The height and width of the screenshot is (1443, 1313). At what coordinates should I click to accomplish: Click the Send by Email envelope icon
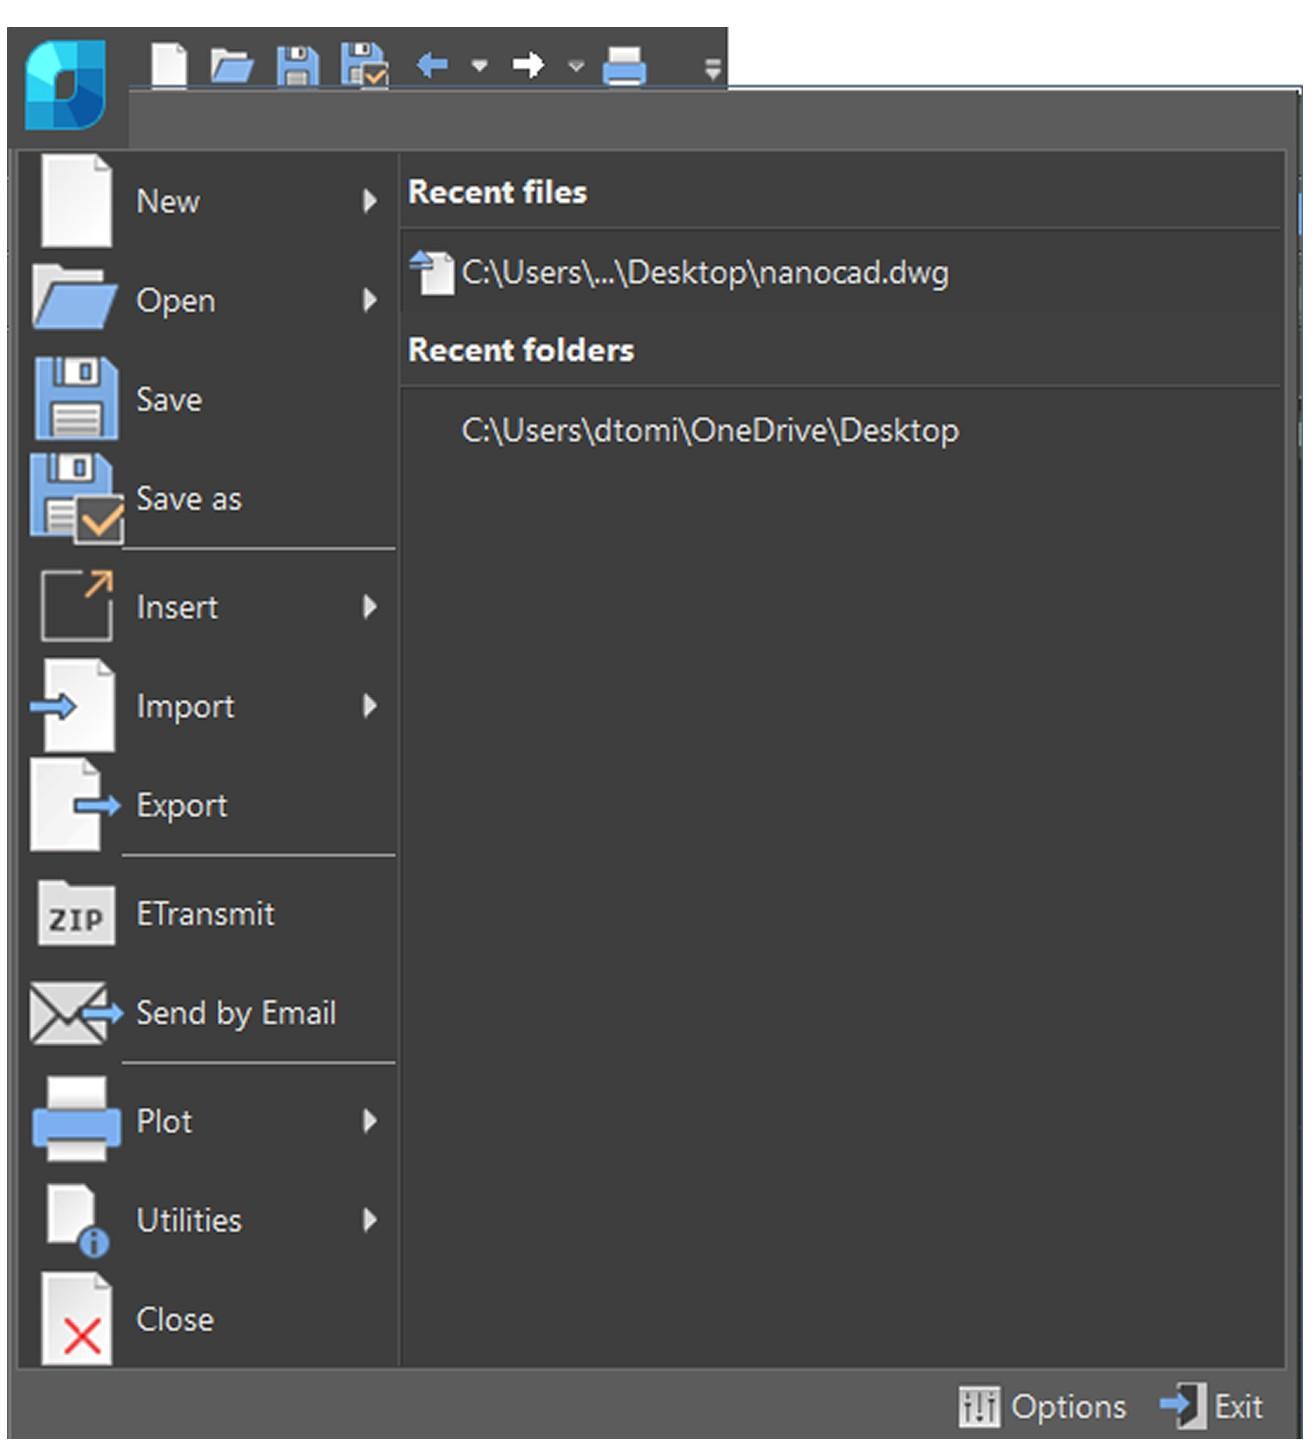(76, 1013)
